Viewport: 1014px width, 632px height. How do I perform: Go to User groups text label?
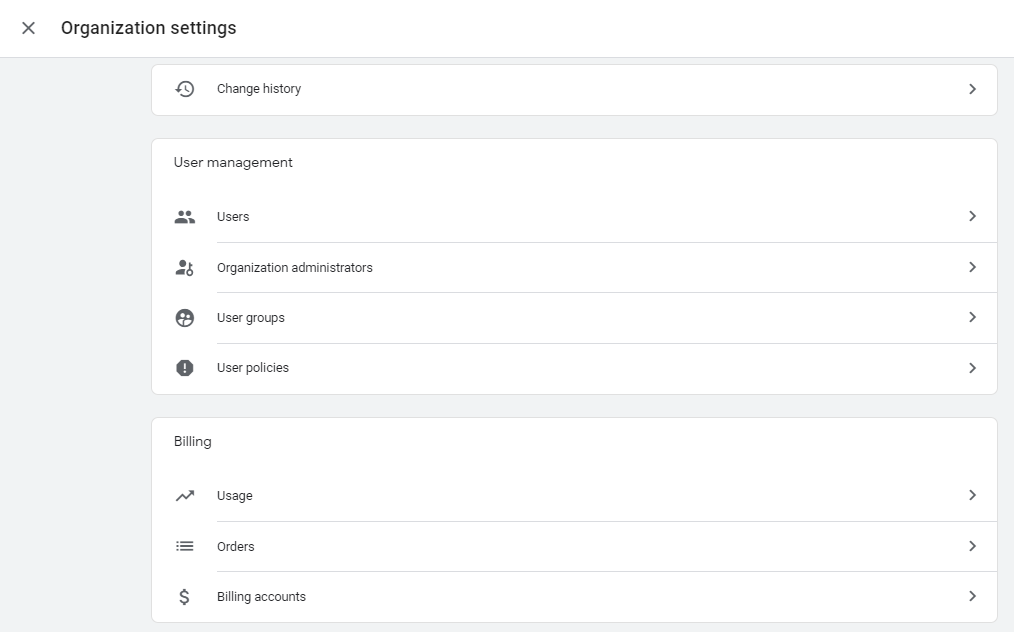(x=251, y=318)
